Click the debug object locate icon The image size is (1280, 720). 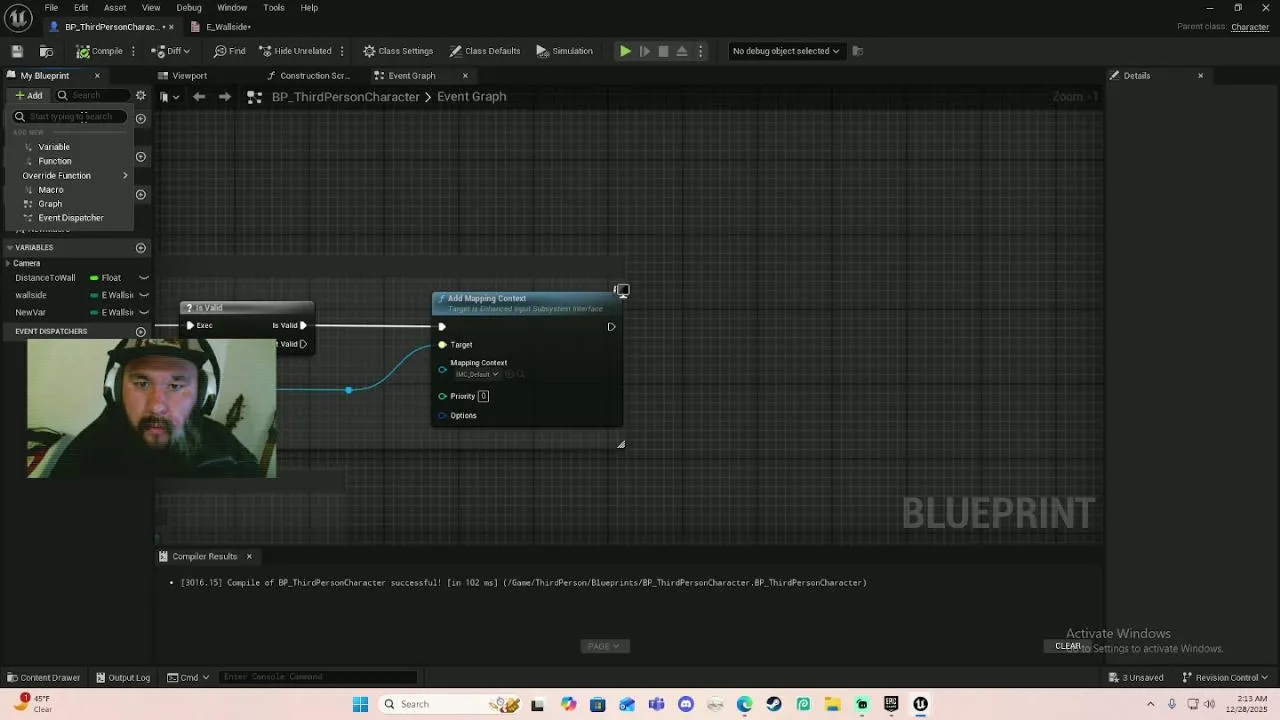tap(858, 51)
